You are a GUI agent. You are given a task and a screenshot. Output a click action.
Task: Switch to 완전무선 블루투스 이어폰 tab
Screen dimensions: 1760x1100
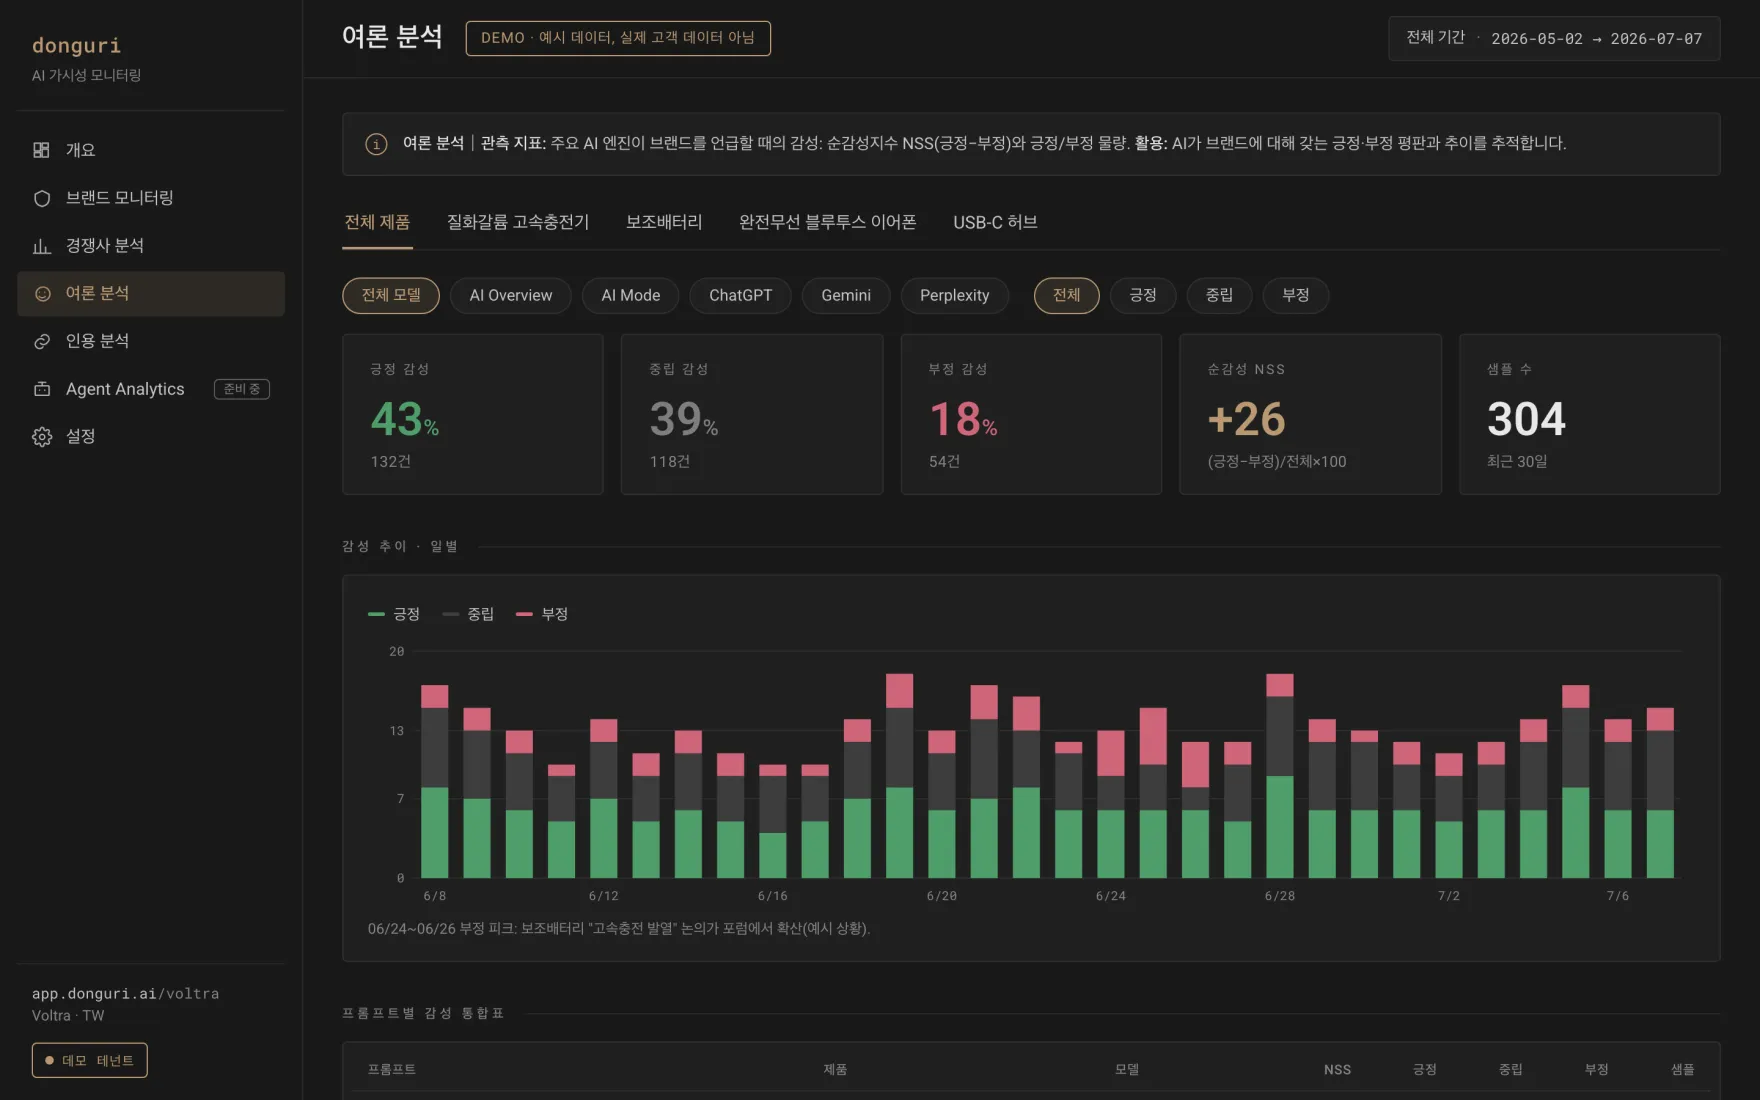click(827, 222)
